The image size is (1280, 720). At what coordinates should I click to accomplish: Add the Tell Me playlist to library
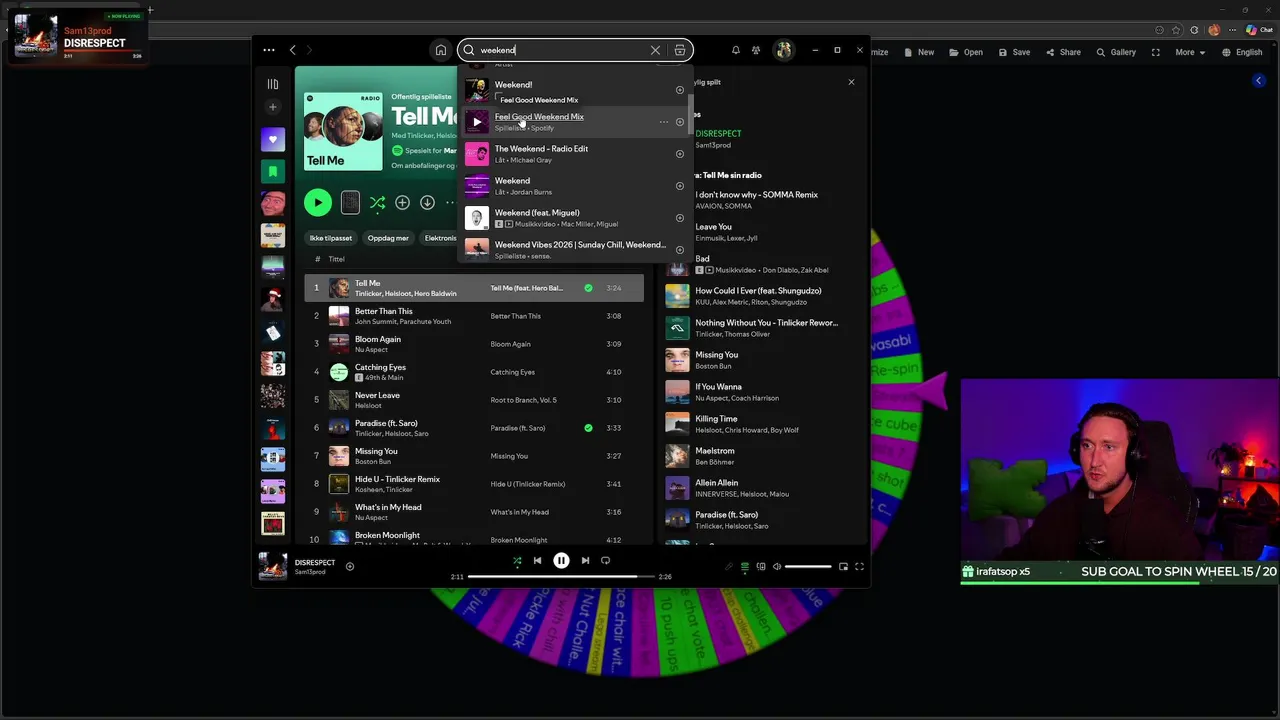(x=402, y=203)
